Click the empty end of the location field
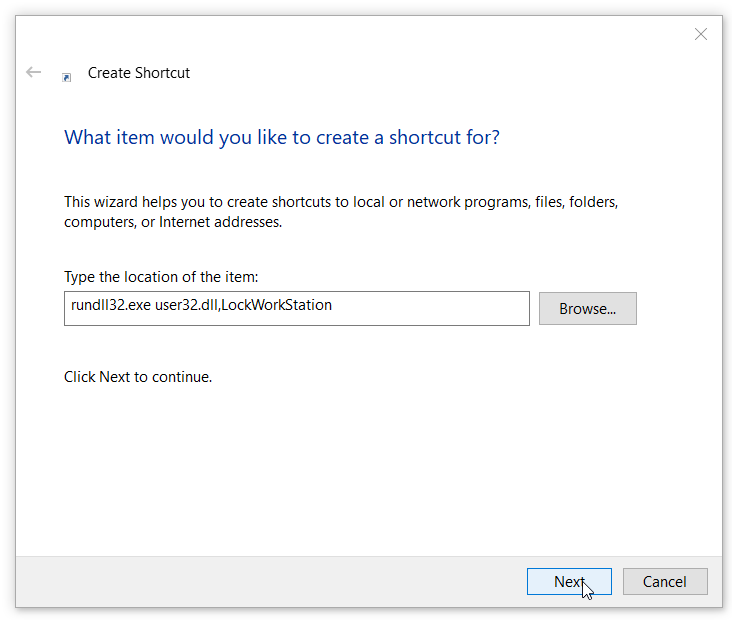The height and width of the screenshot is (620, 732). click(429, 309)
